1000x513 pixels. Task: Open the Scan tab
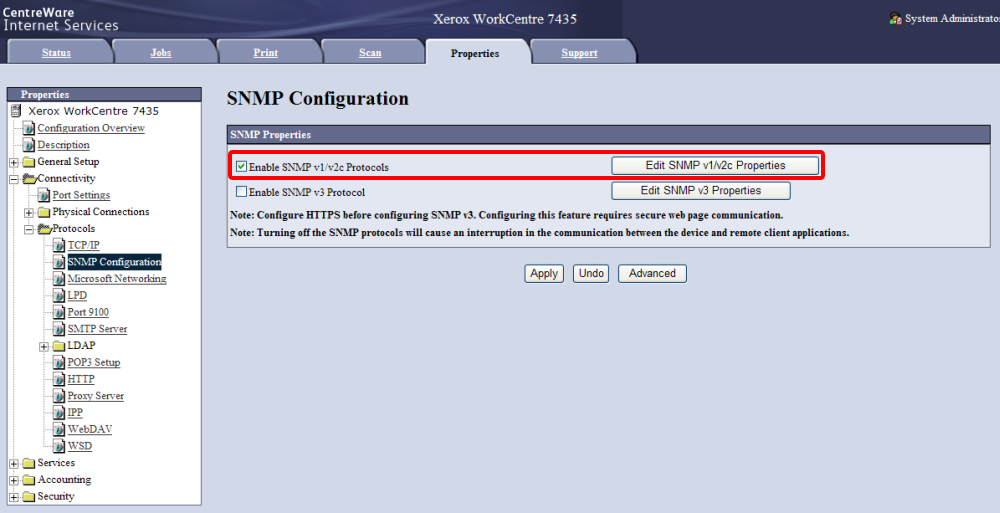[370, 53]
